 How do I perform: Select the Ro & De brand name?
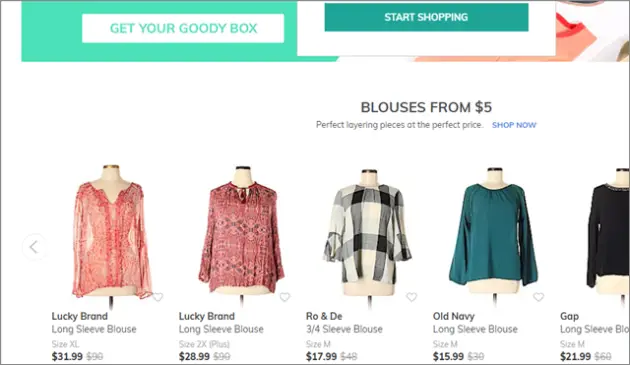pos(324,316)
